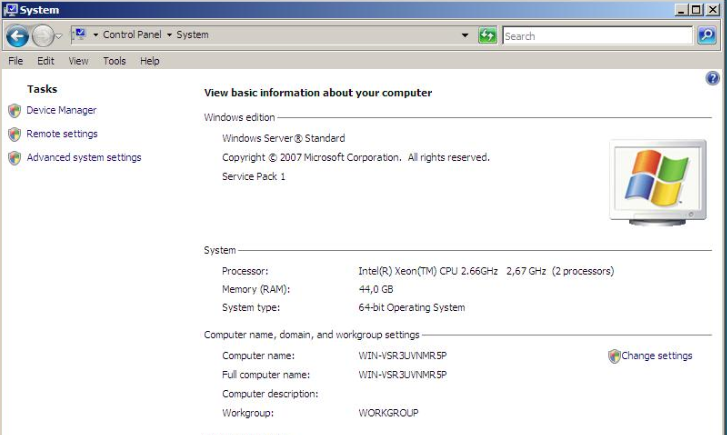
Task: Click the grayed Forward arrow button
Action: pyautogui.click(x=43, y=36)
